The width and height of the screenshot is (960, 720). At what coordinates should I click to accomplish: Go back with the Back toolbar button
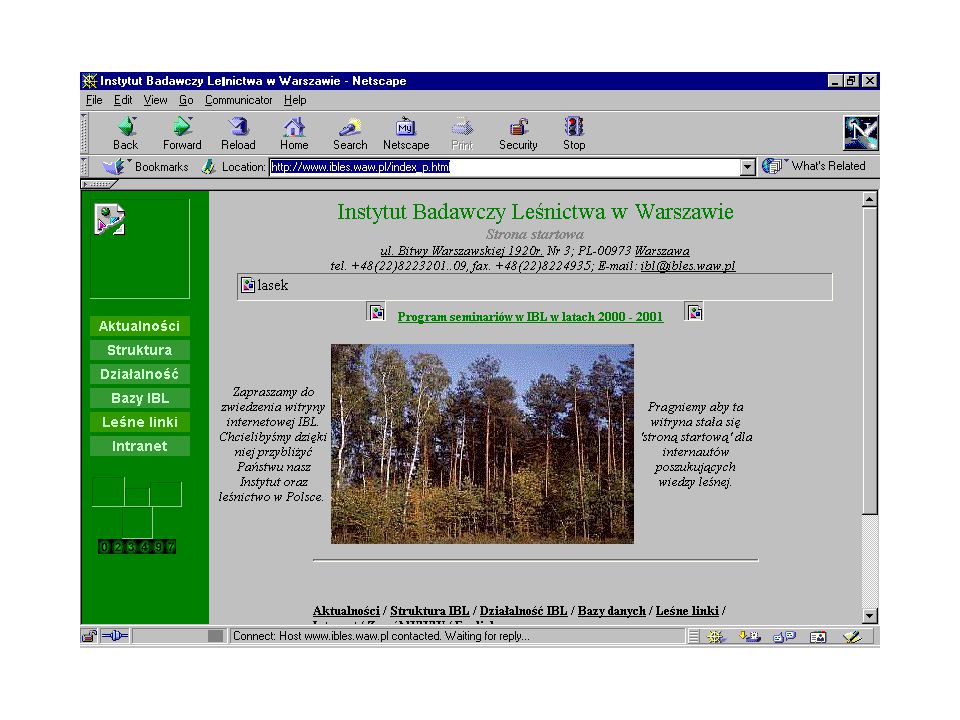126,133
